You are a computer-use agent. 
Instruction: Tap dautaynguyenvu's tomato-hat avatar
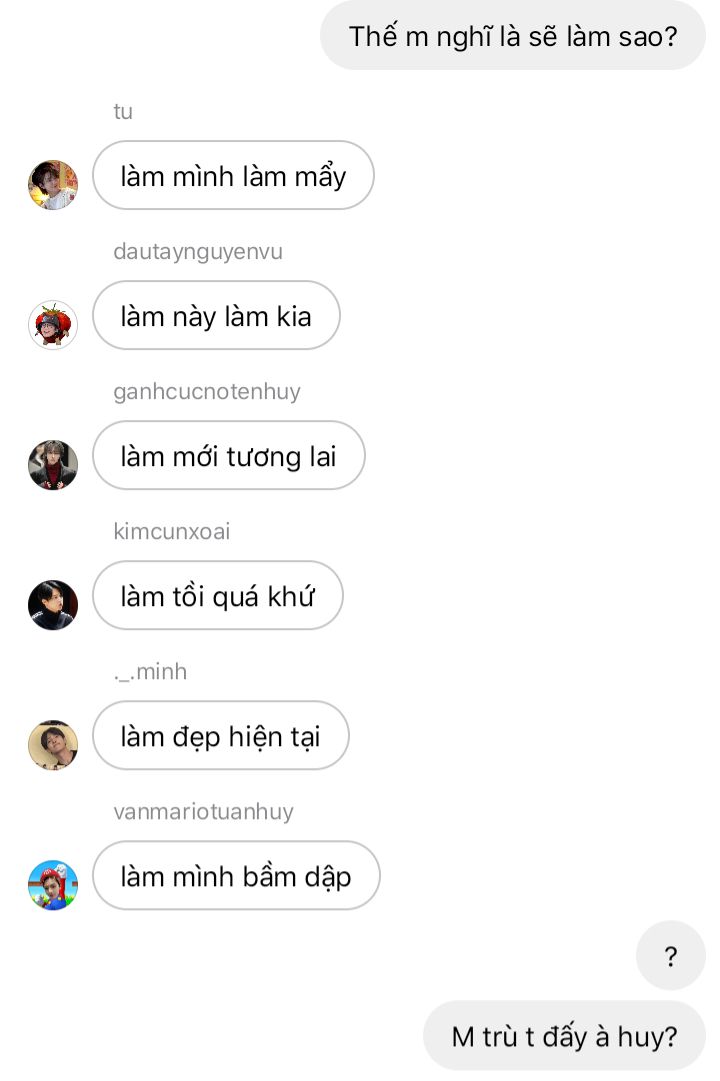[52, 325]
